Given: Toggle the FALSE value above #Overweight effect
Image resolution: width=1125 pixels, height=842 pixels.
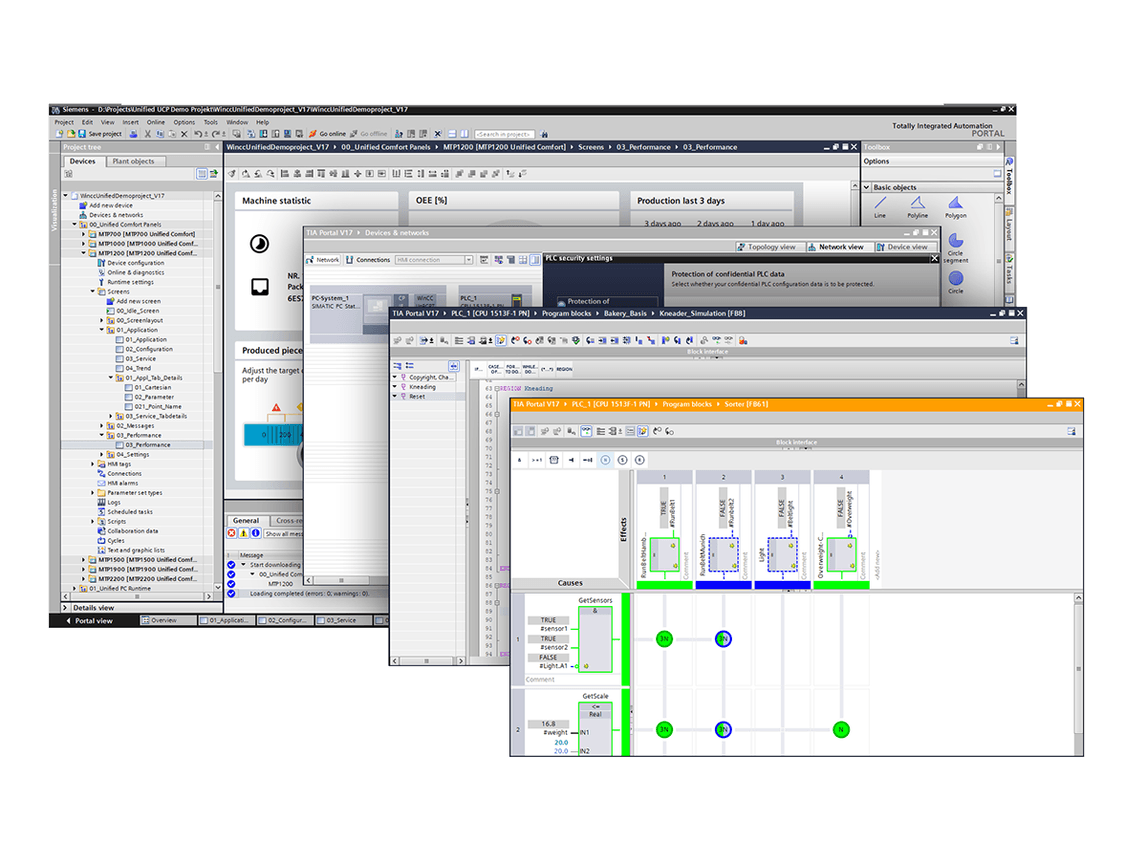Looking at the screenshot, I should [x=840, y=508].
